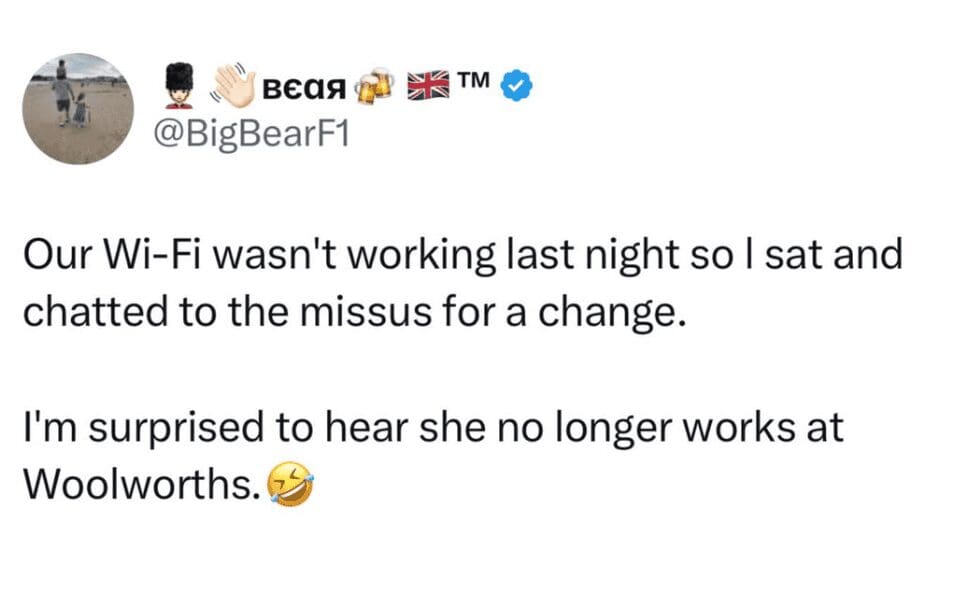Open the @BigBearF1 handle link
966x598 pixels.
coord(247,134)
